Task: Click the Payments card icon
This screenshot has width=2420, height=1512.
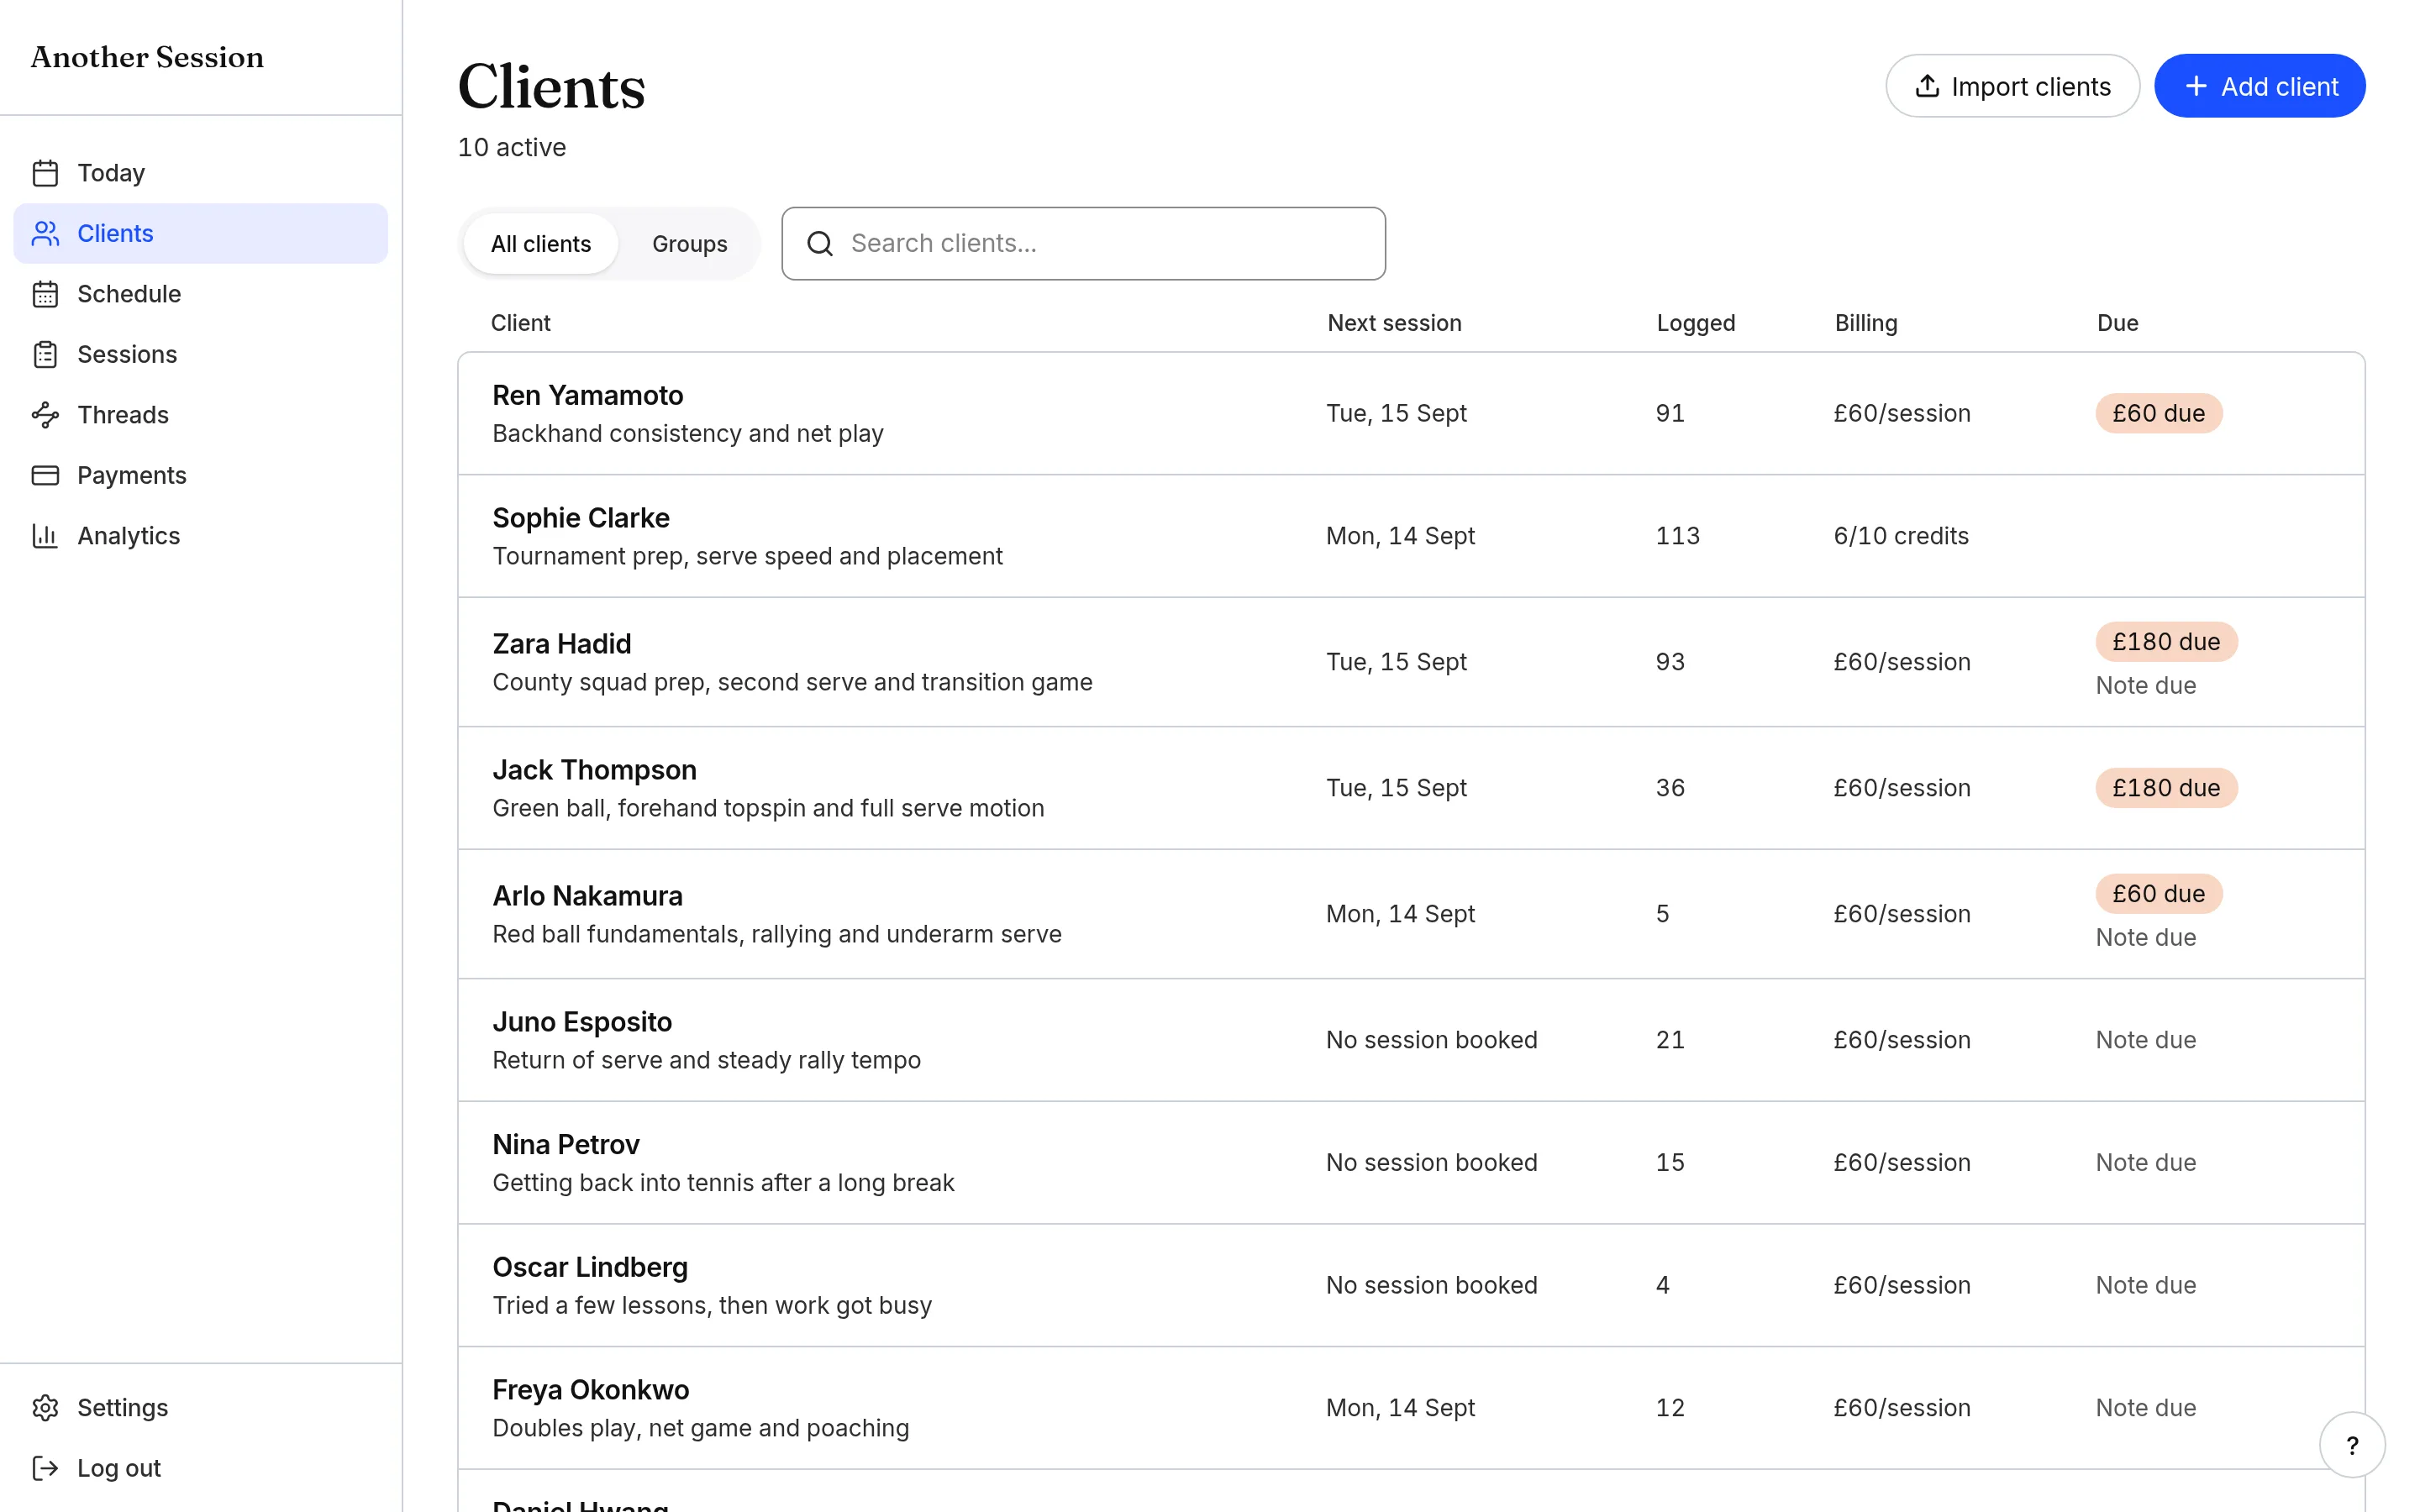Action: coord(45,475)
